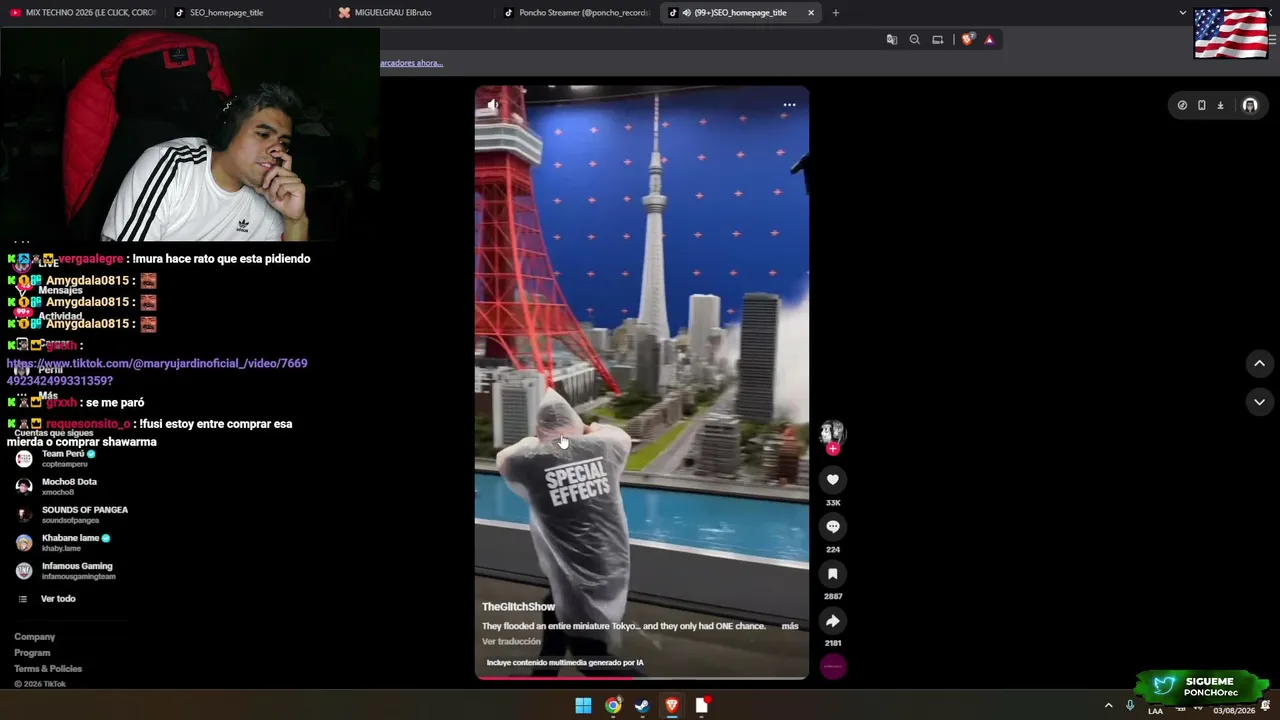Follow creator with the red plus badge
Image resolution: width=1280 pixels, height=720 pixels.
point(832,449)
